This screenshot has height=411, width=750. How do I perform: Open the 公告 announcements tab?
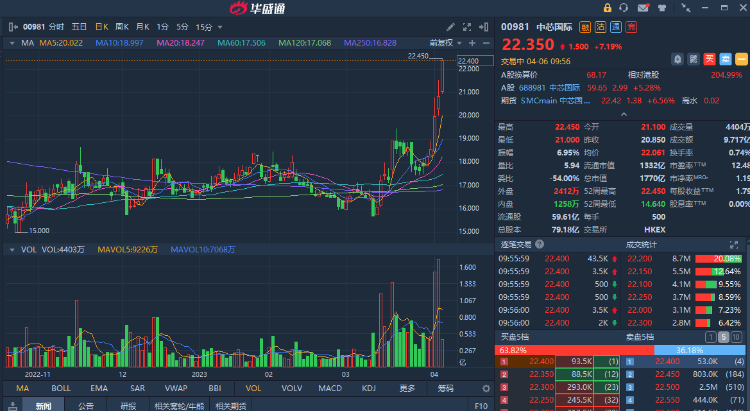pyautogui.click(x=86, y=406)
